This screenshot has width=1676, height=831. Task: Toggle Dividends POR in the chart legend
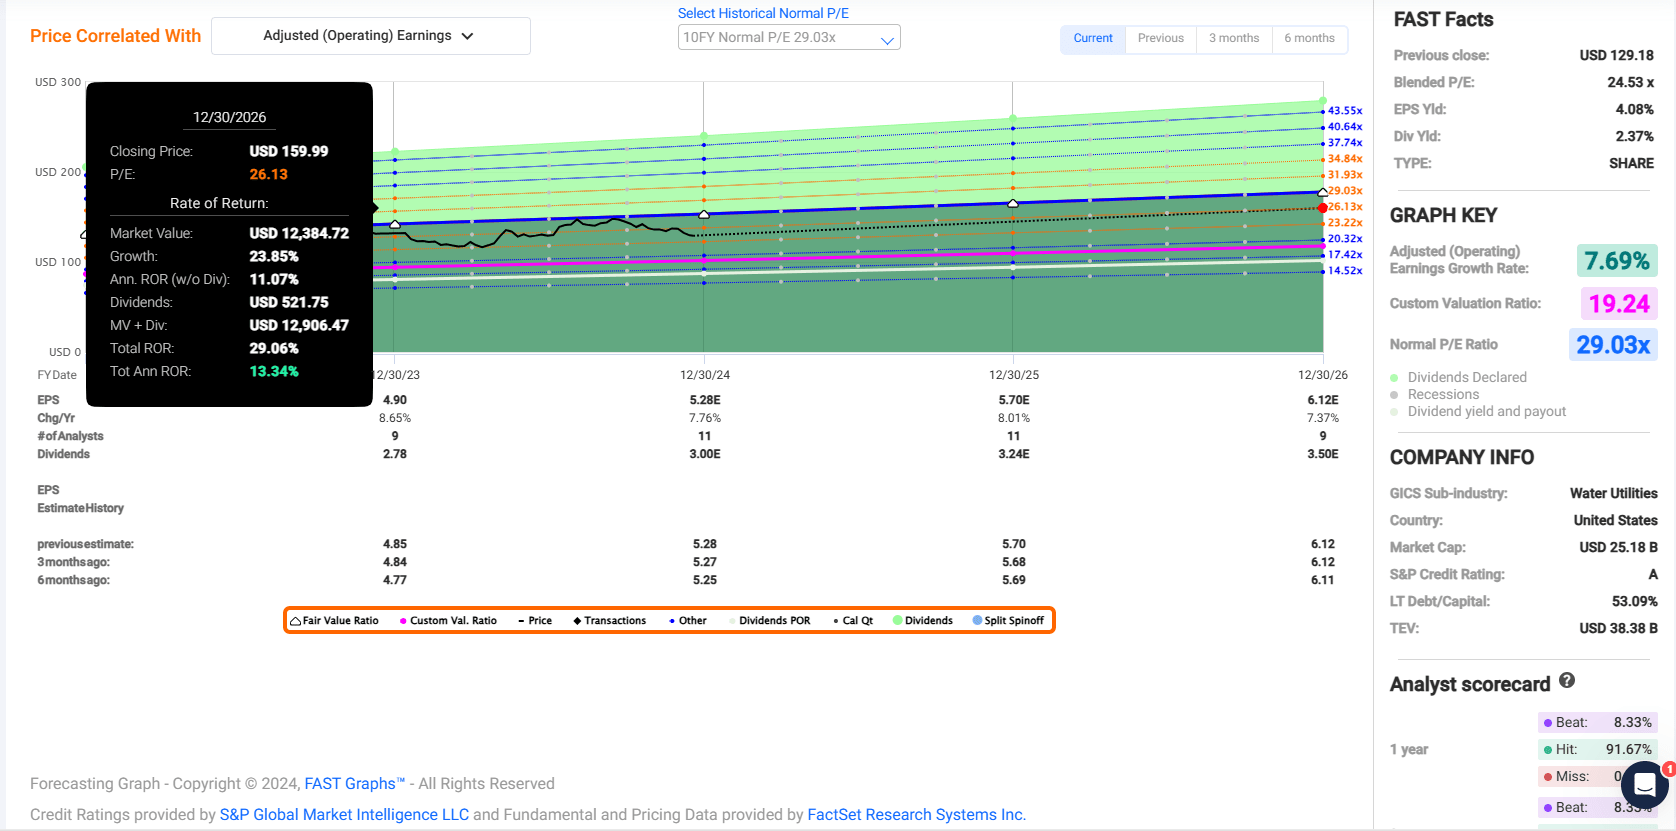(x=773, y=621)
